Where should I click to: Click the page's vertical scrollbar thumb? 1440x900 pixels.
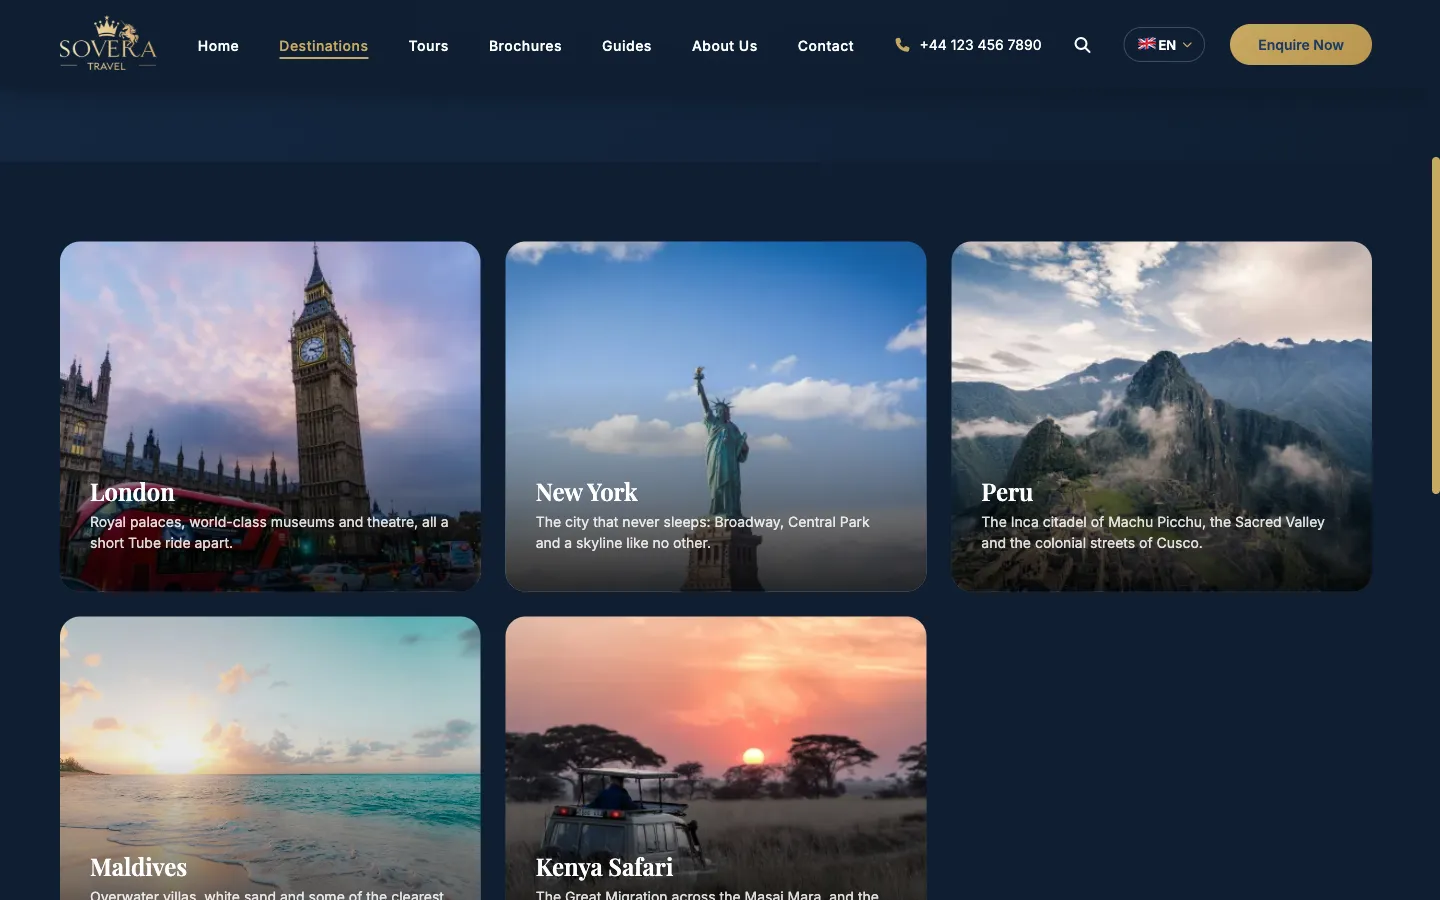pos(1435,325)
